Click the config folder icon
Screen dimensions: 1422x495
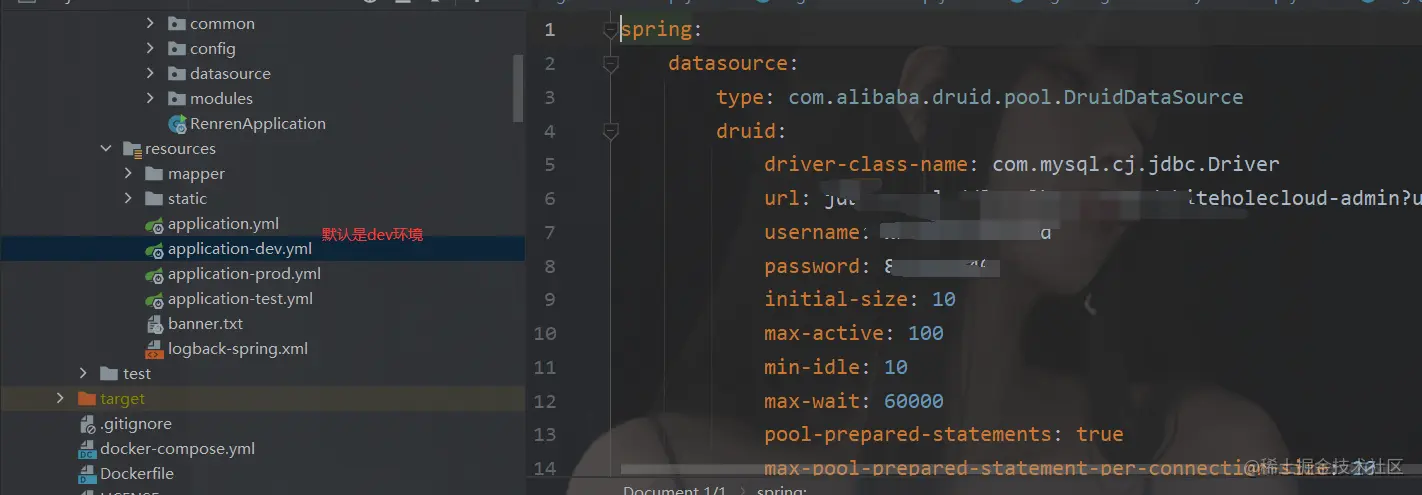pyautogui.click(x=176, y=48)
